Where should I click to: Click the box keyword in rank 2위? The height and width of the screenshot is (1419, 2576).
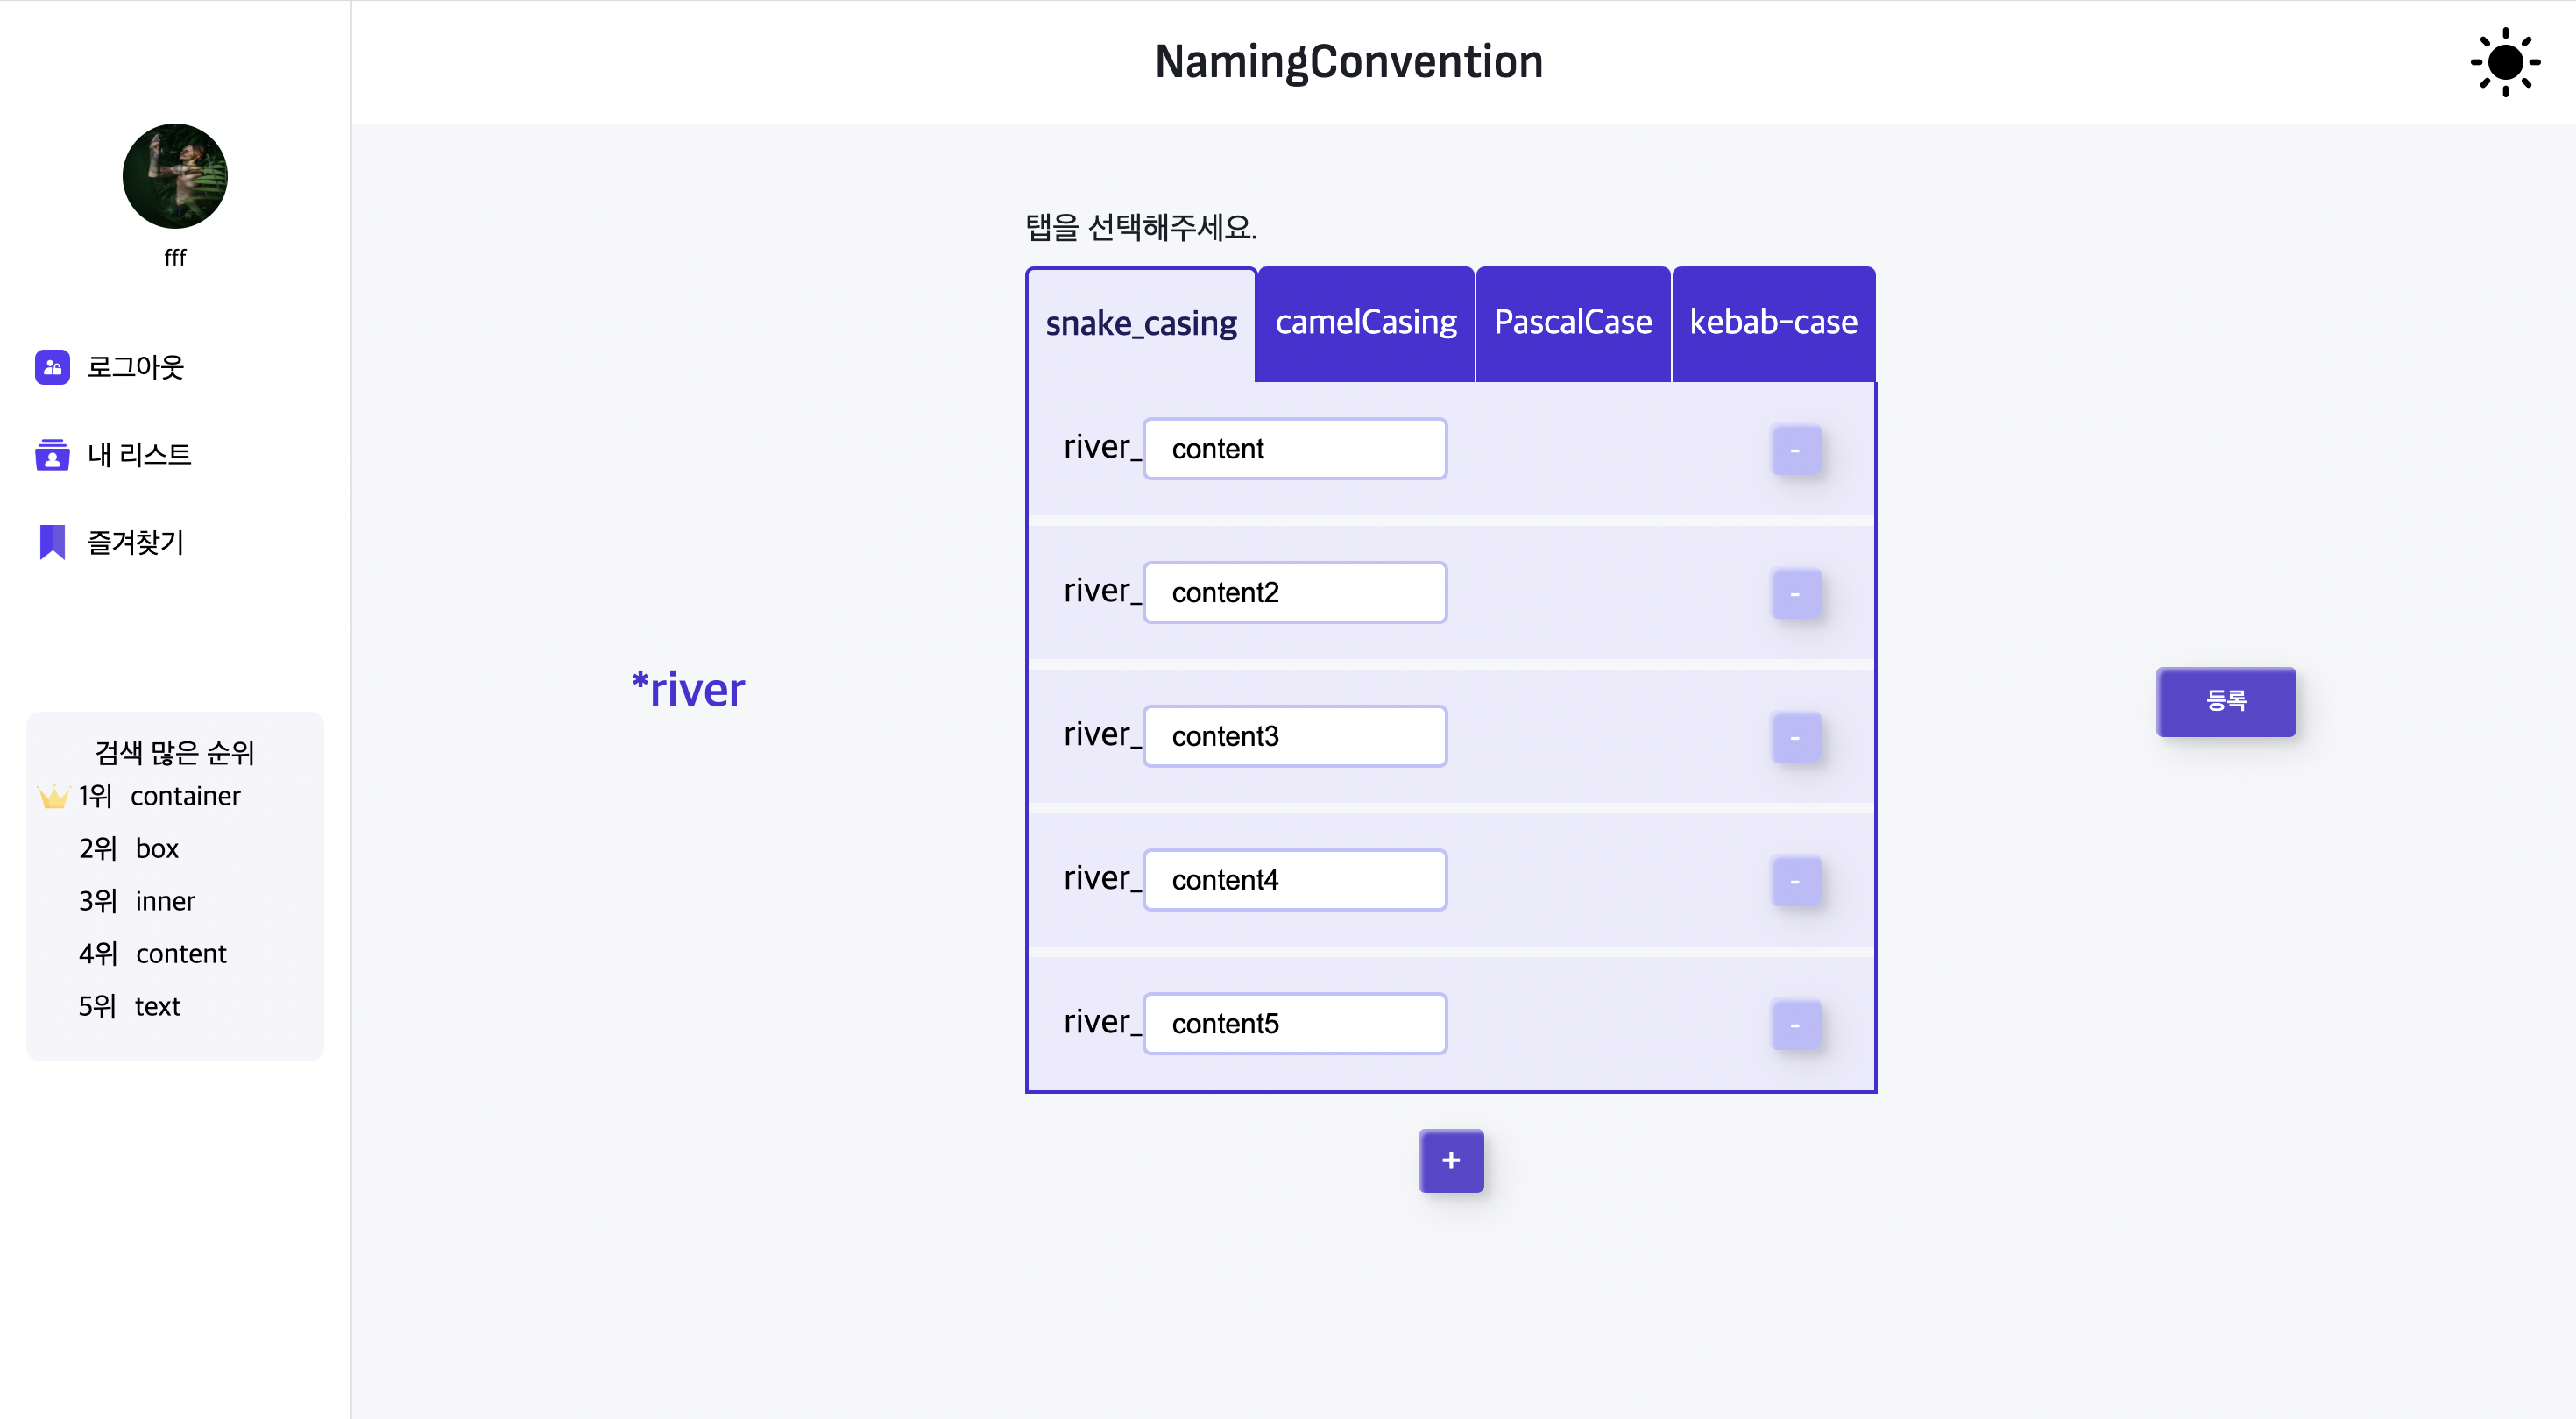(158, 849)
